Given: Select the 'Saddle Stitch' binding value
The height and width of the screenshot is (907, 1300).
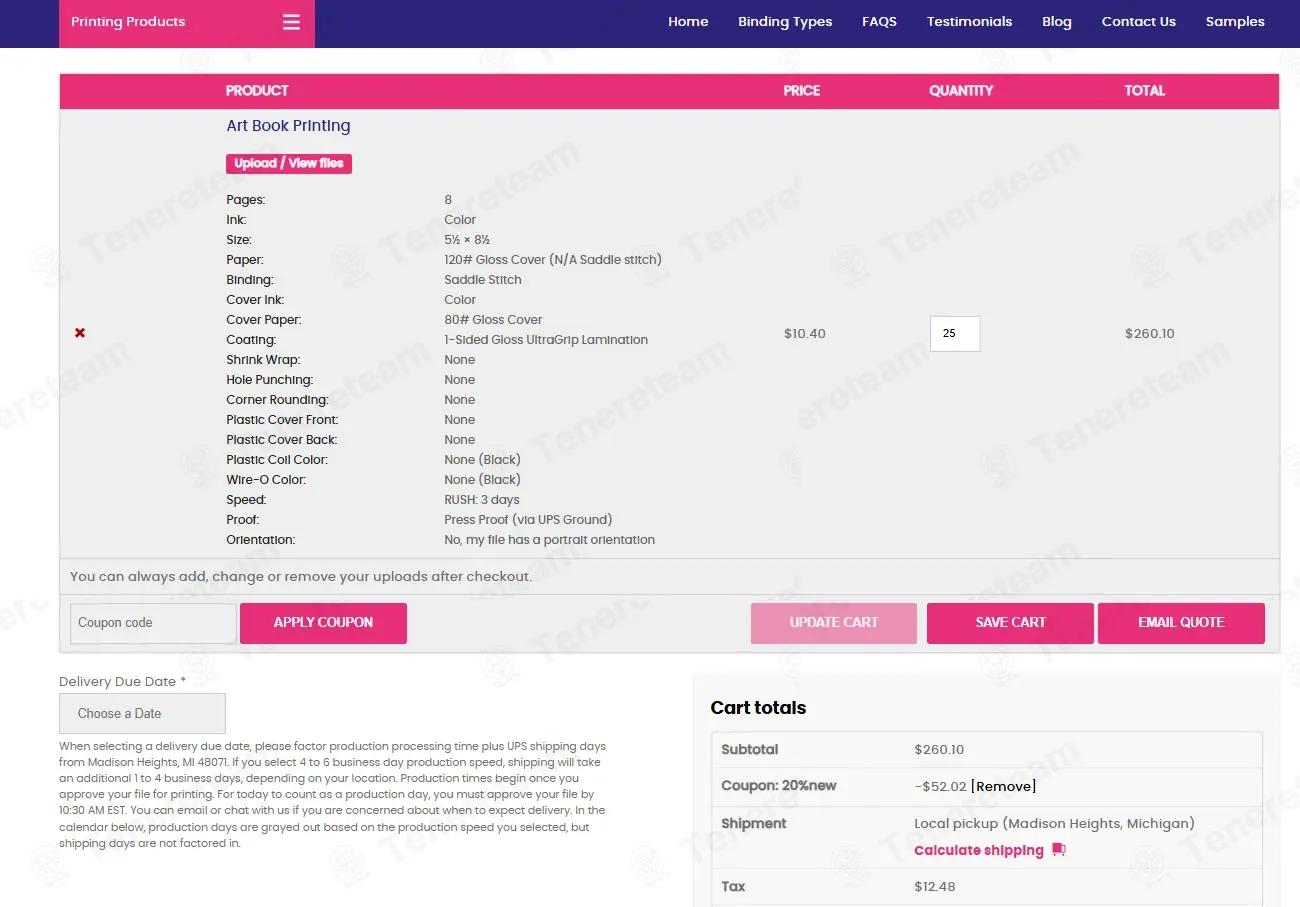Looking at the screenshot, I should click(x=483, y=280).
